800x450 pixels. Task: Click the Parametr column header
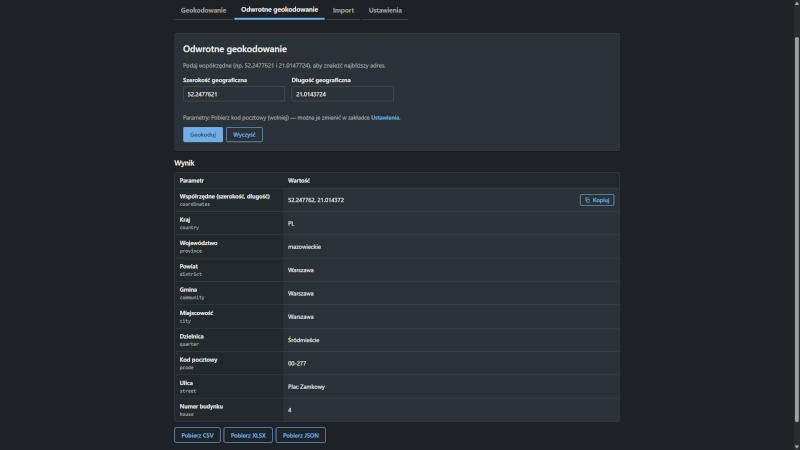192,181
